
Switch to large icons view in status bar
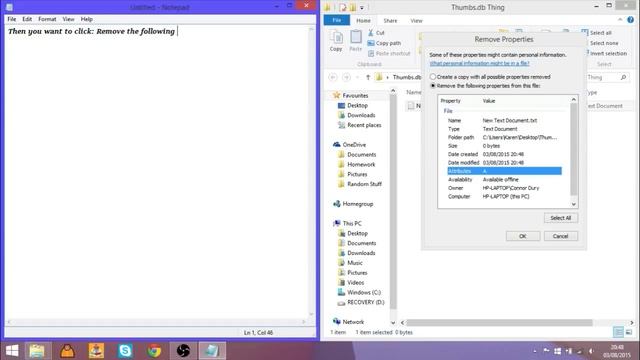pyautogui.click(x=629, y=332)
